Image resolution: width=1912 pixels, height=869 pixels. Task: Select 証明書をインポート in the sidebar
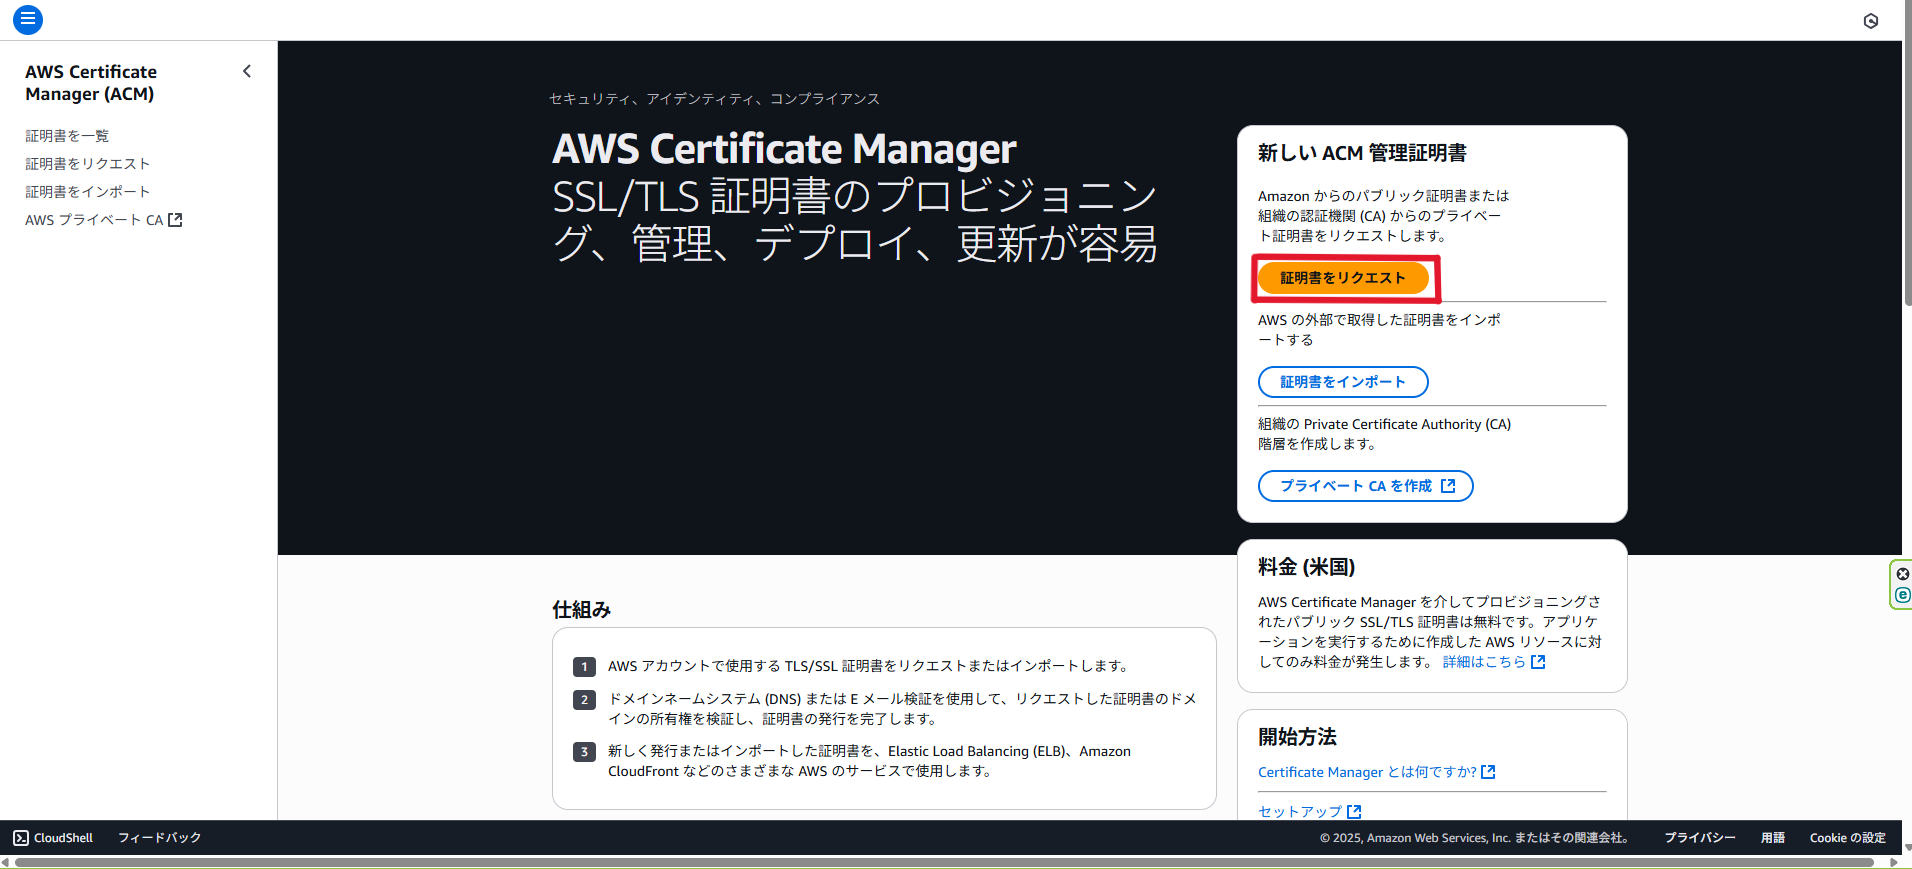(88, 192)
